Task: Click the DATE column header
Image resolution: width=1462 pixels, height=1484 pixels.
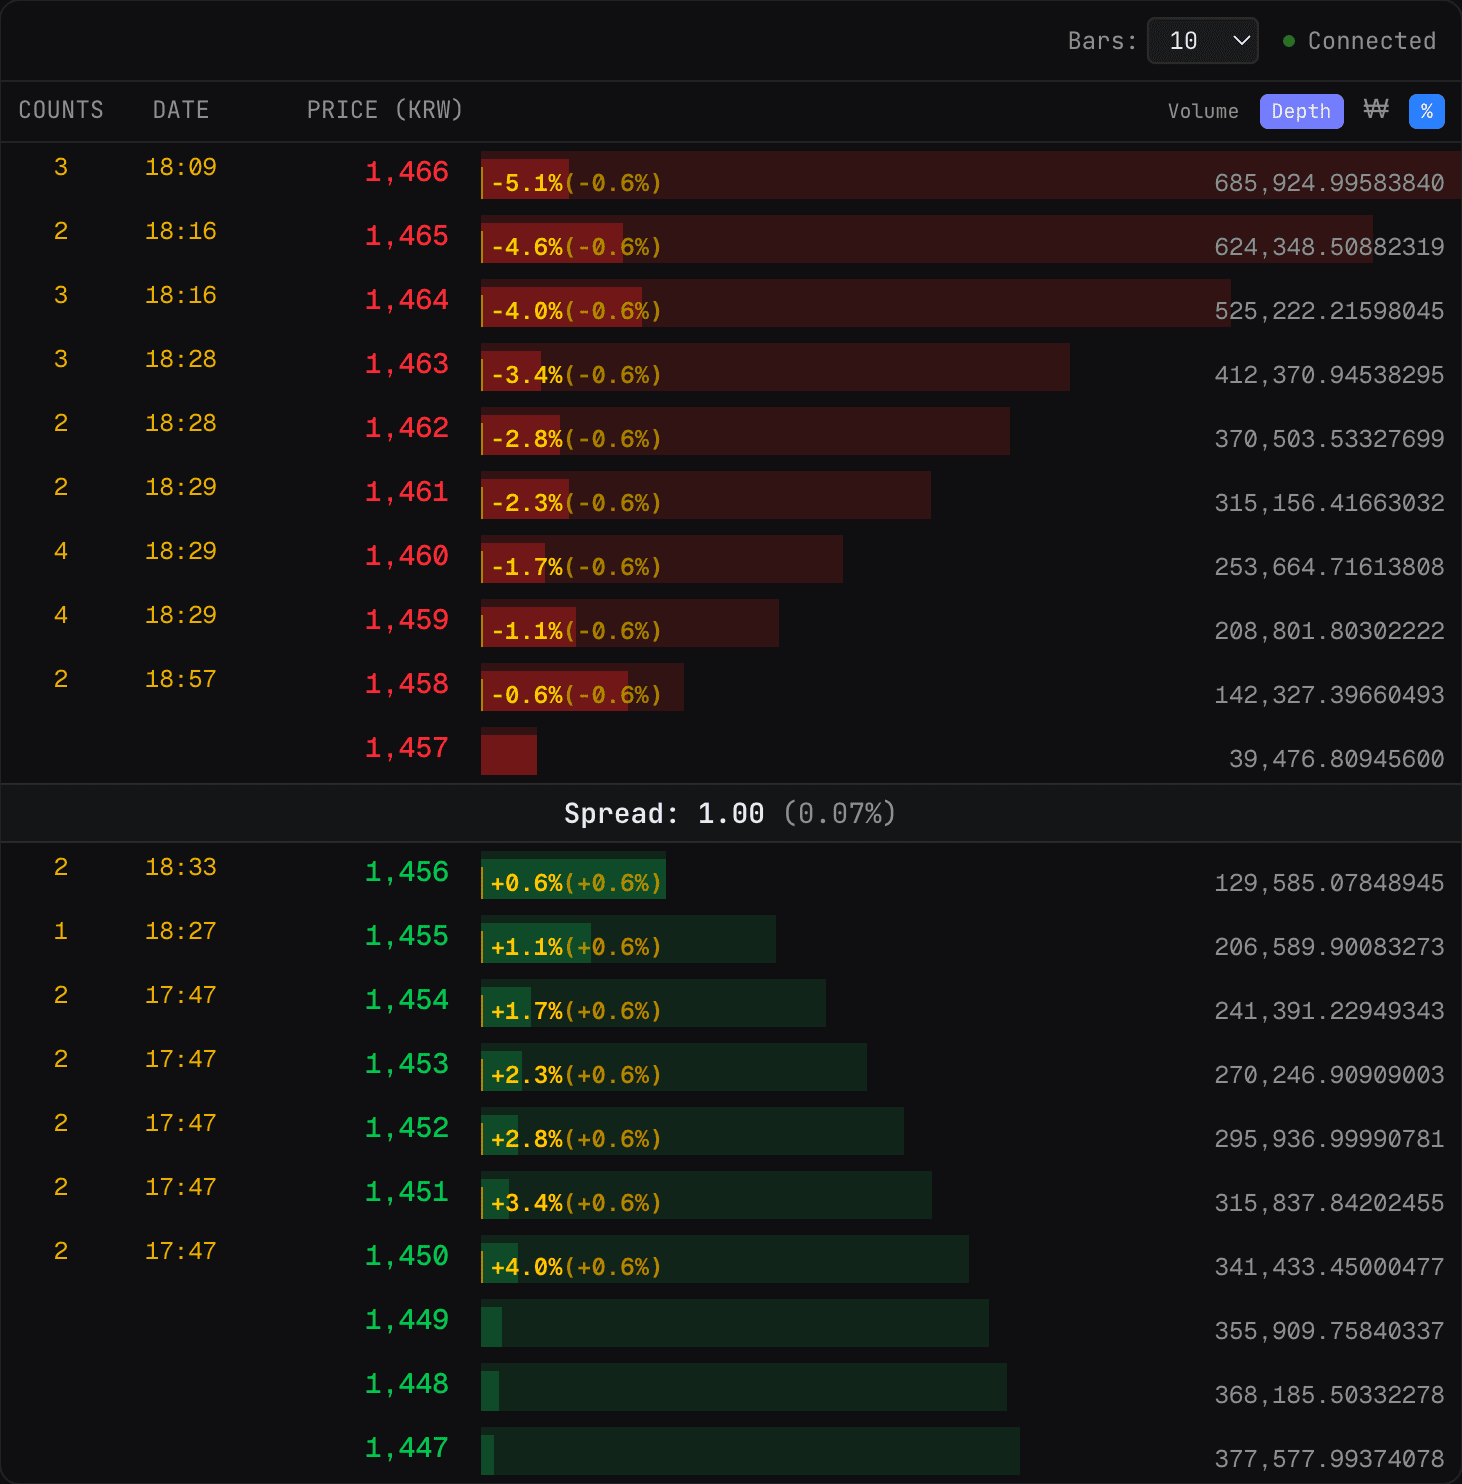Action: [x=180, y=110]
